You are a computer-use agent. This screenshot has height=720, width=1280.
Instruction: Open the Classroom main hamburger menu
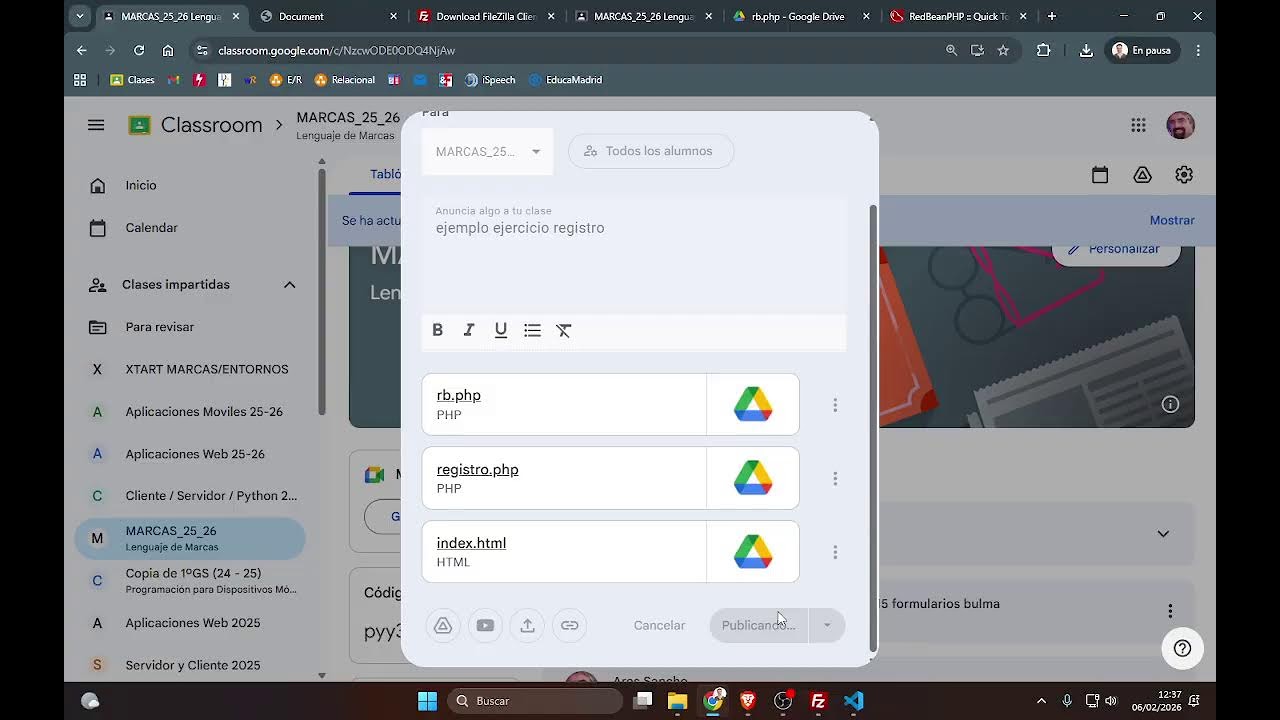pyautogui.click(x=96, y=125)
